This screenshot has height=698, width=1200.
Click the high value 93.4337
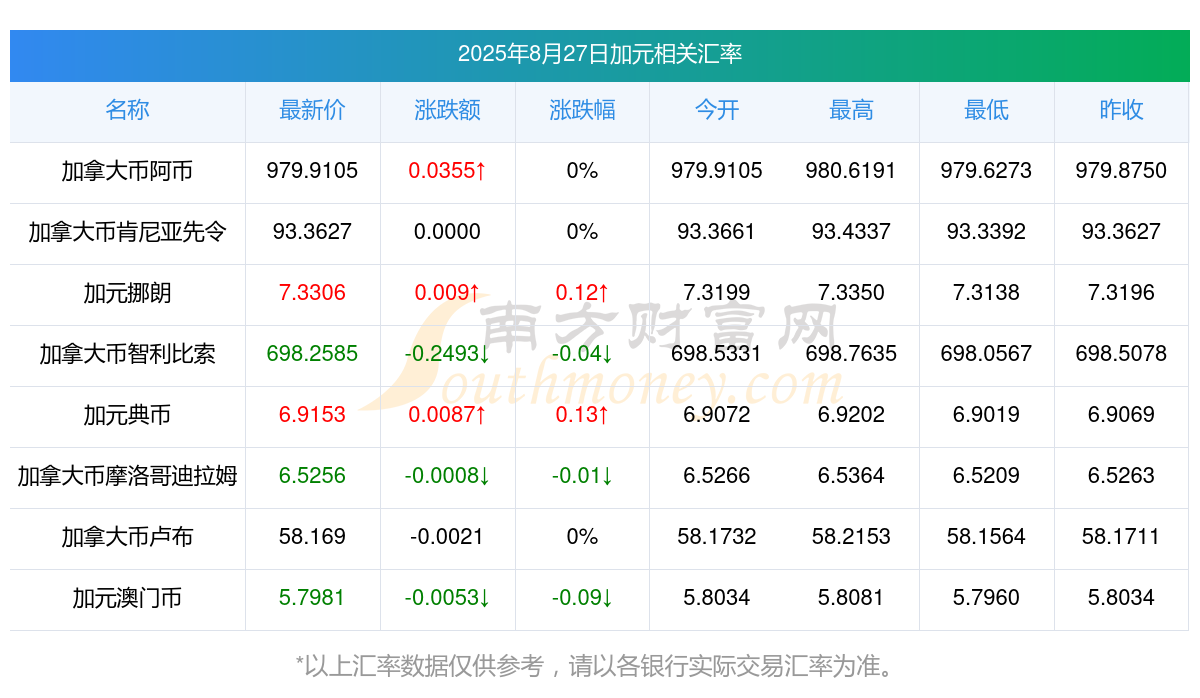(851, 232)
